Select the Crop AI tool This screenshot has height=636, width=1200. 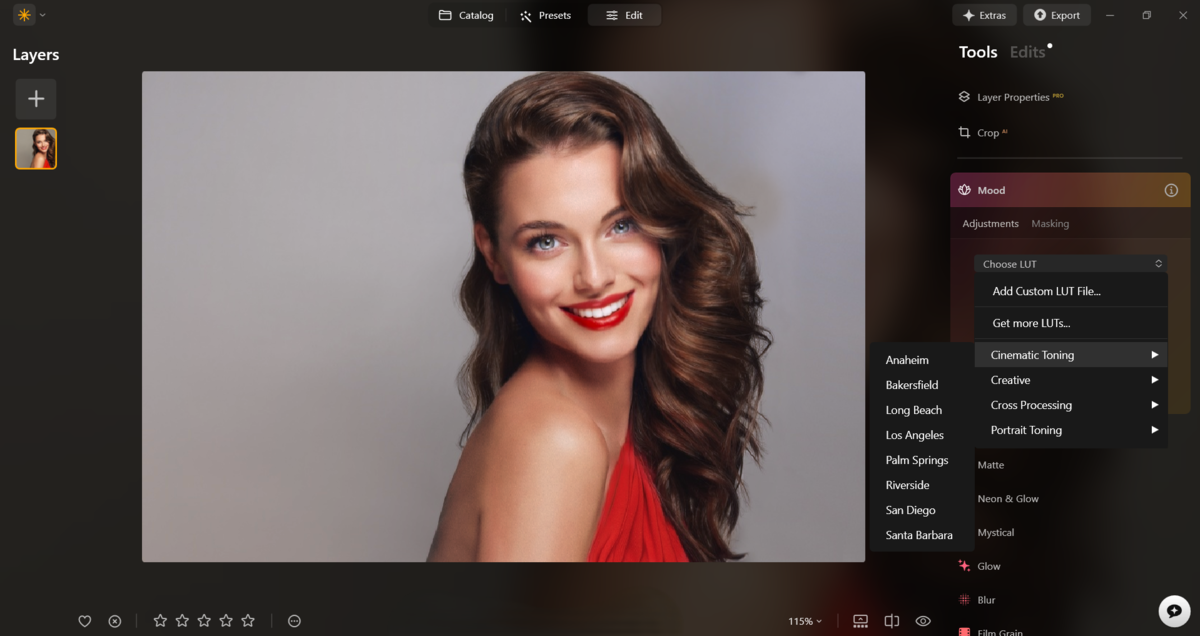tap(984, 132)
